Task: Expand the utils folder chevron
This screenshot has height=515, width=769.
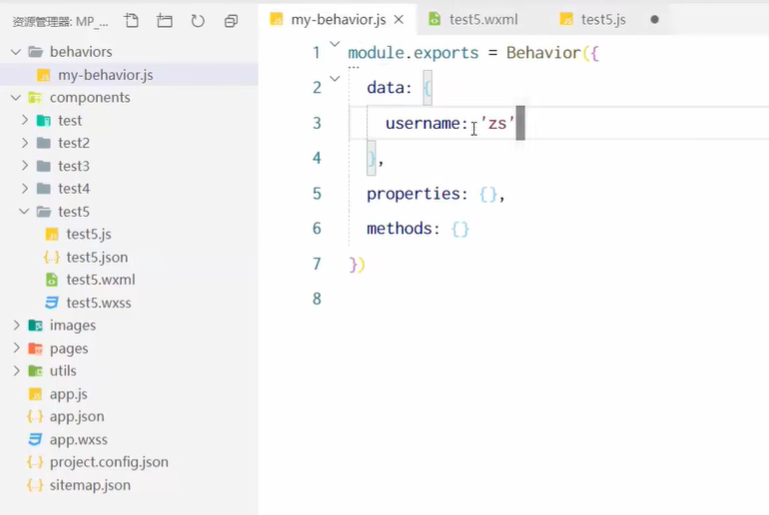Action: point(16,371)
